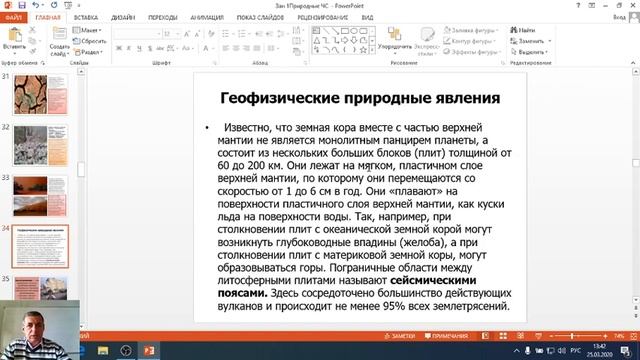The width and height of the screenshot is (640, 360).
Task: Toggle text shadow (S) formatting
Action: pos(150,48)
